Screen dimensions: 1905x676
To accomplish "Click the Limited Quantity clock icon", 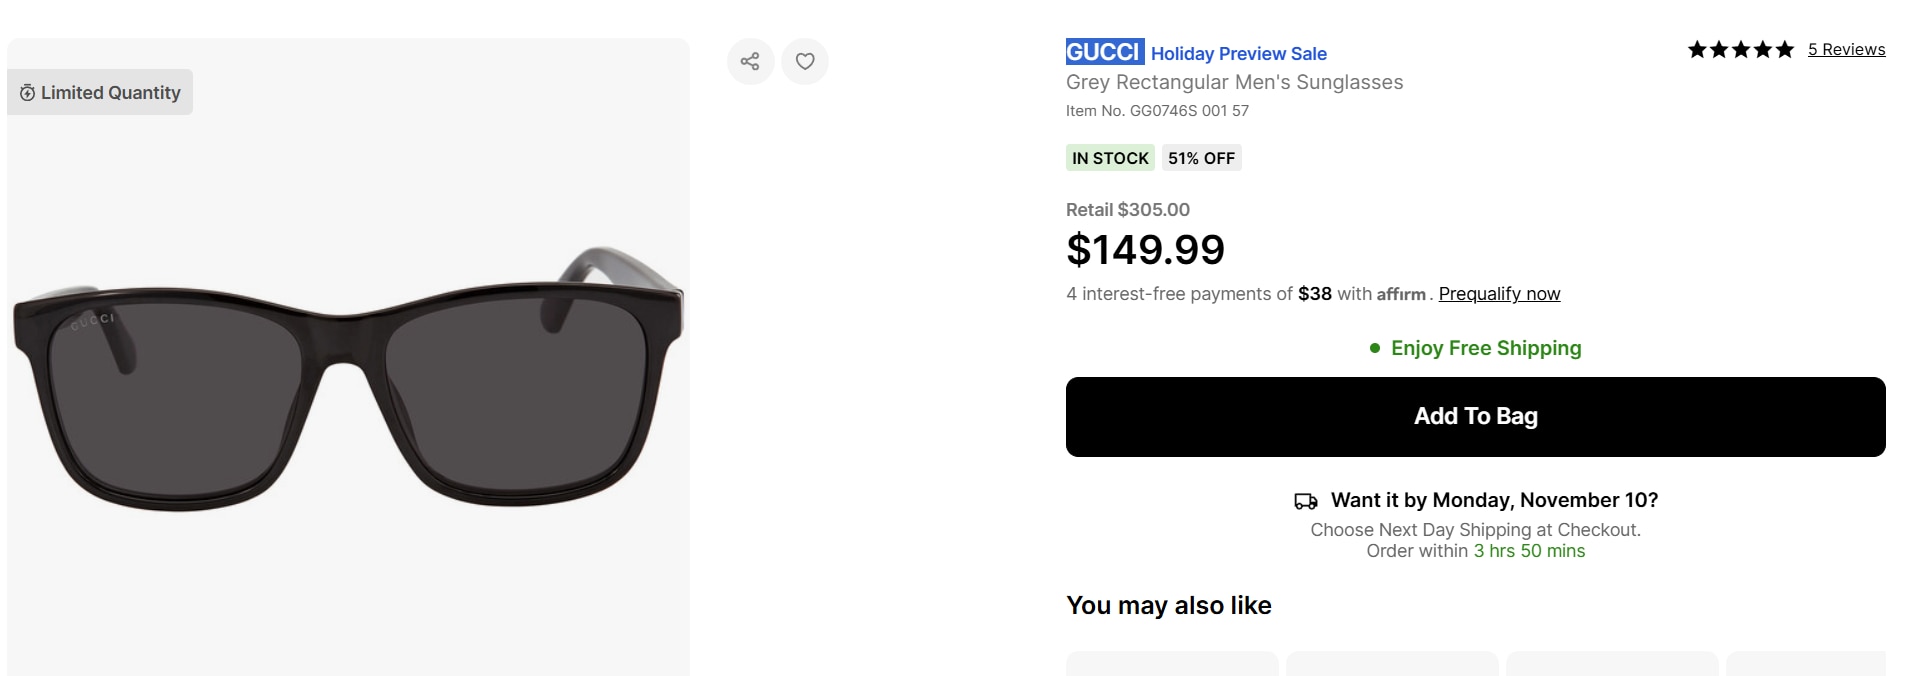I will (28, 93).
